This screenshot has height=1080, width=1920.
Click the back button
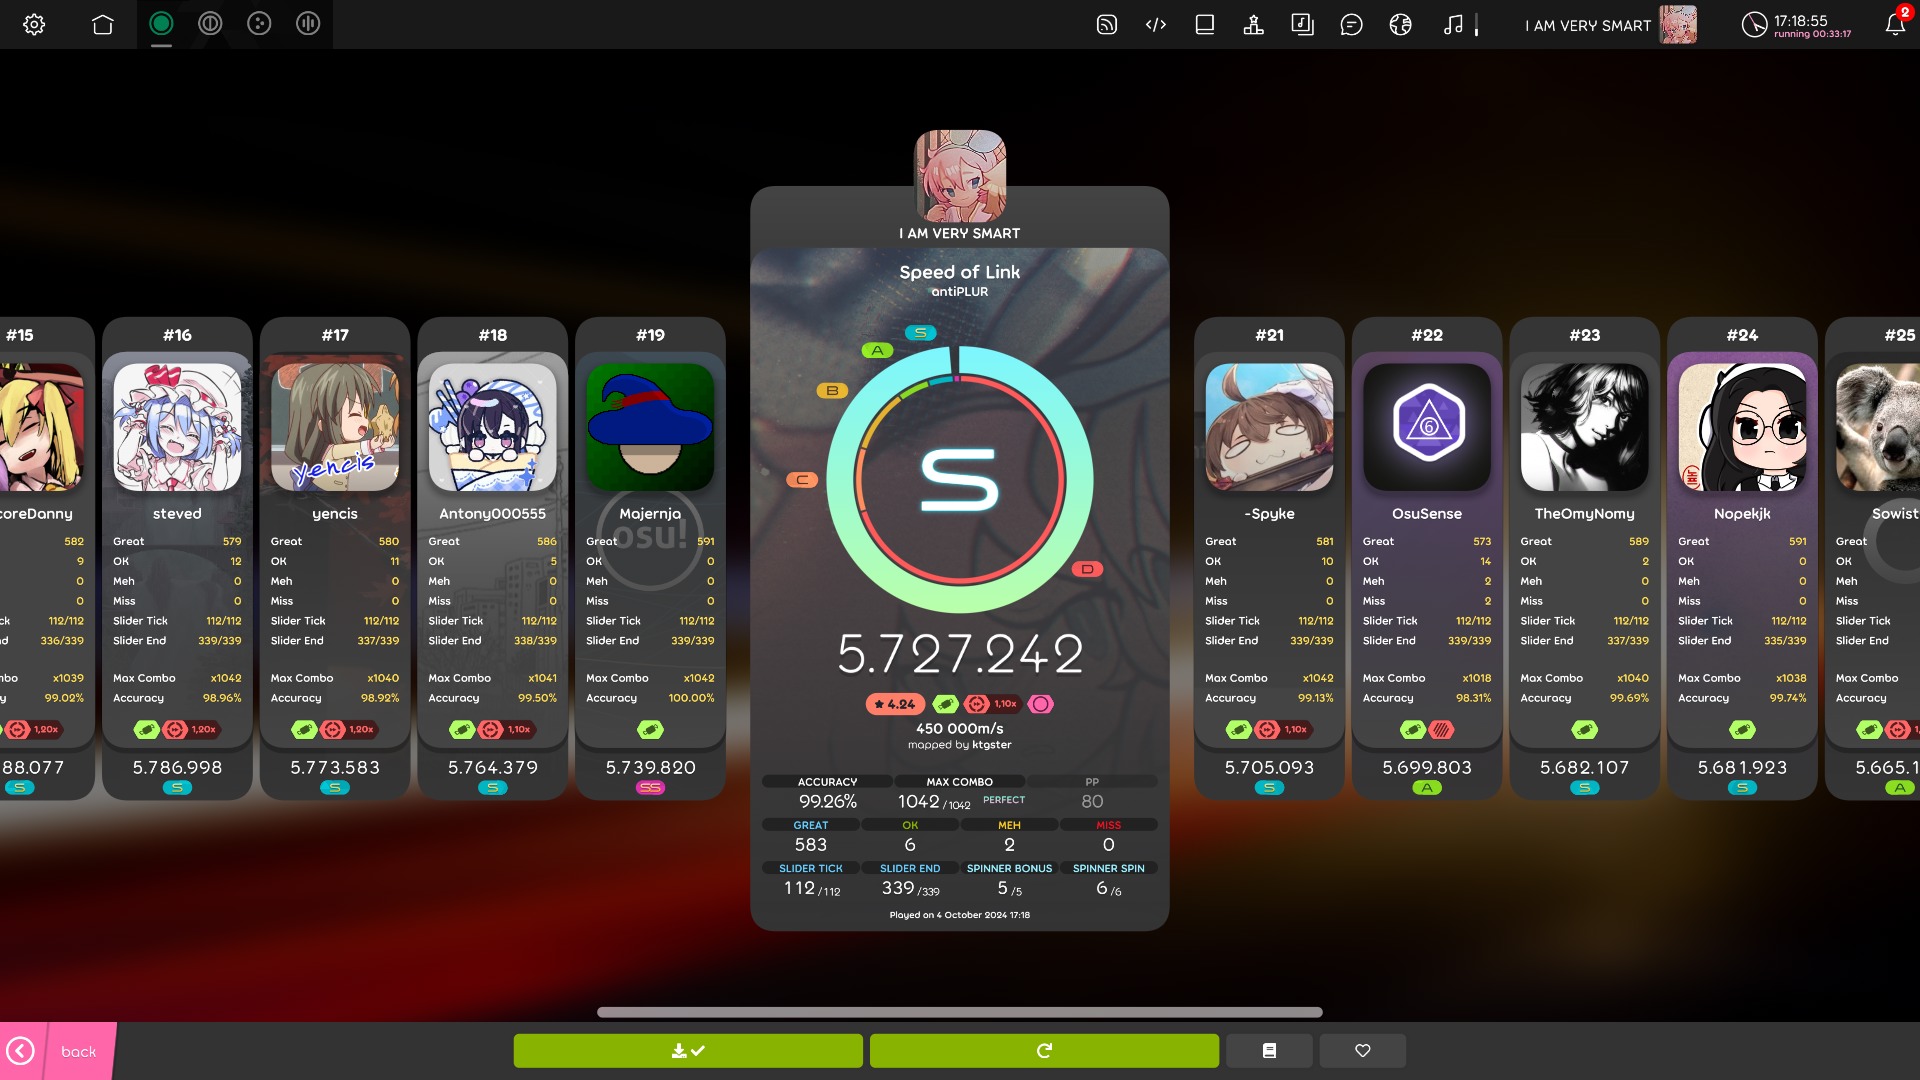[58, 1051]
